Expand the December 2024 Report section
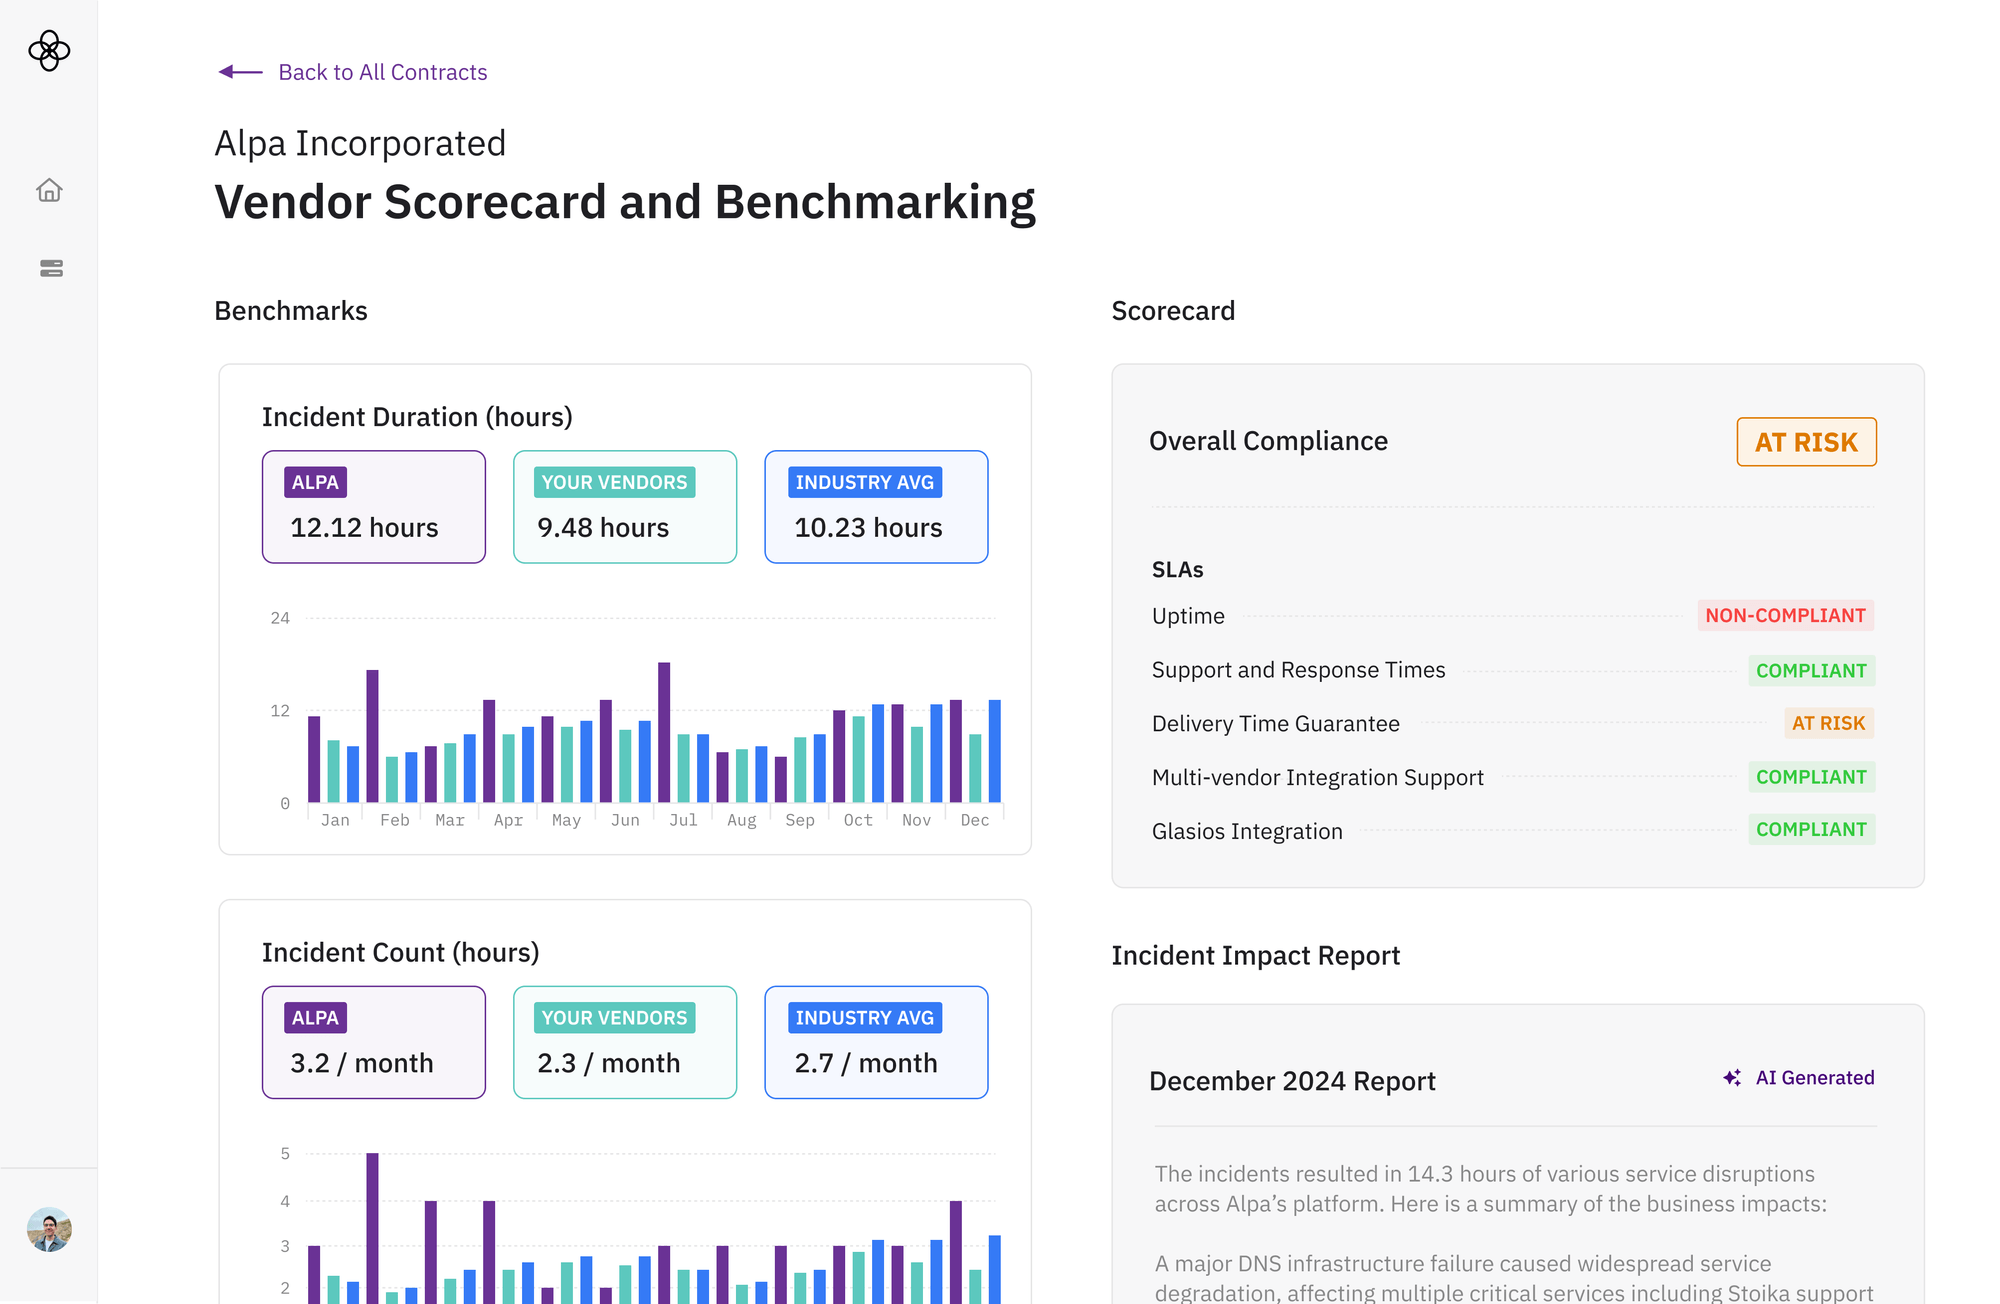 click(1292, 1081)
